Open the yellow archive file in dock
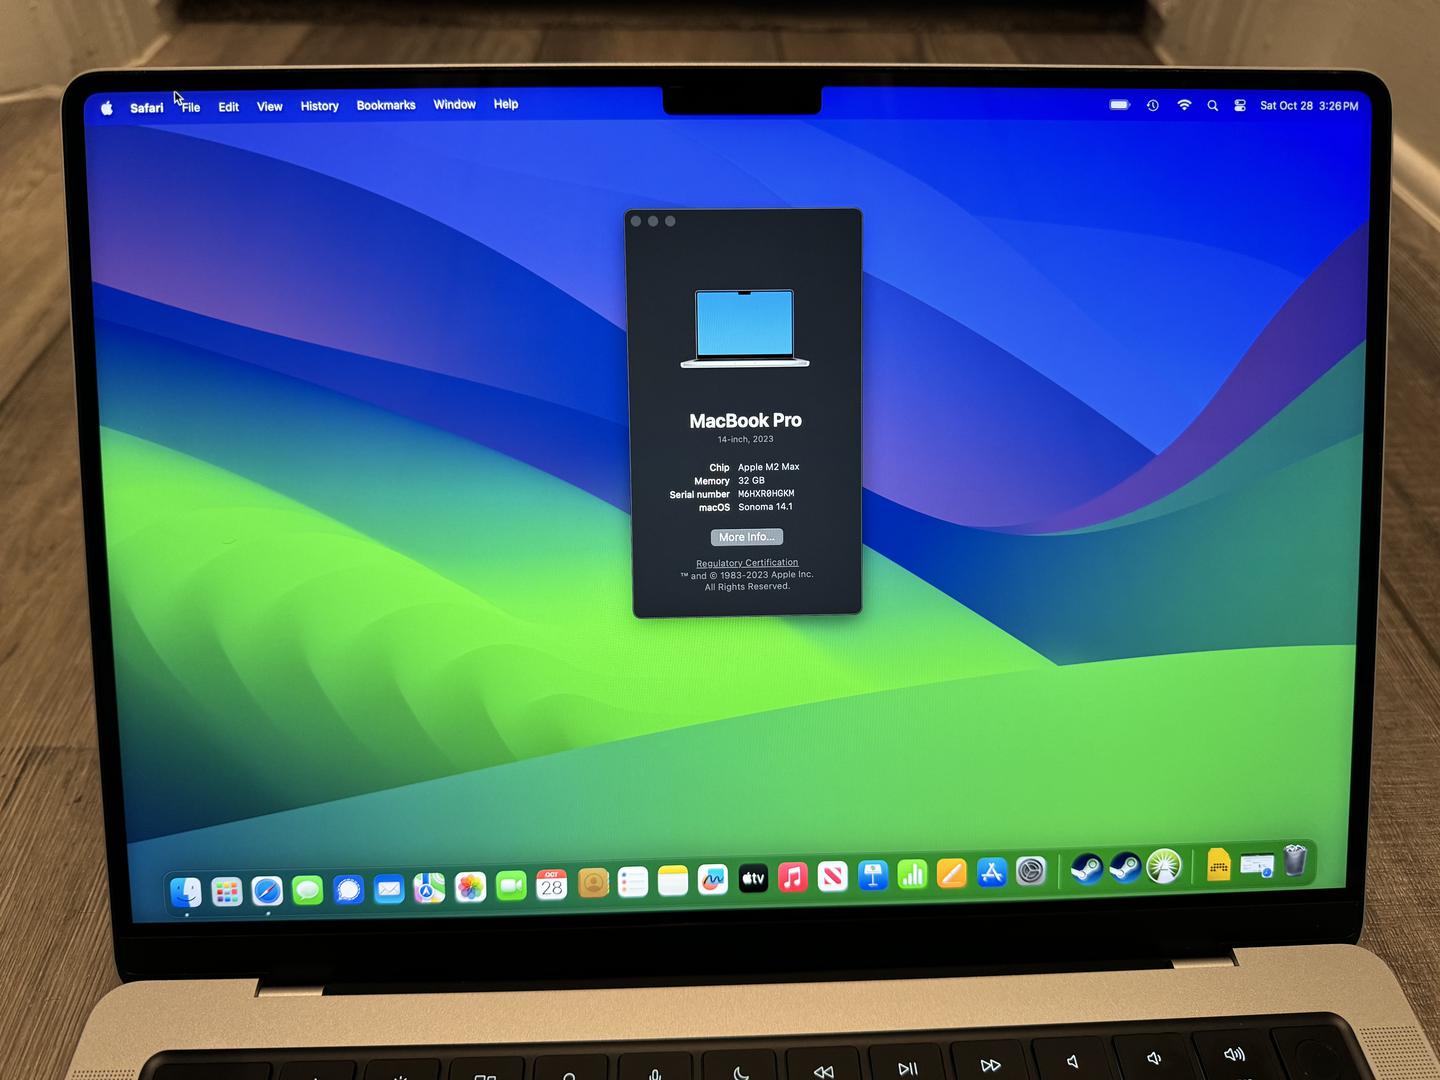Image resolution: width=1440 pixels, height=1080 pixels. [x=1218, y=864]
